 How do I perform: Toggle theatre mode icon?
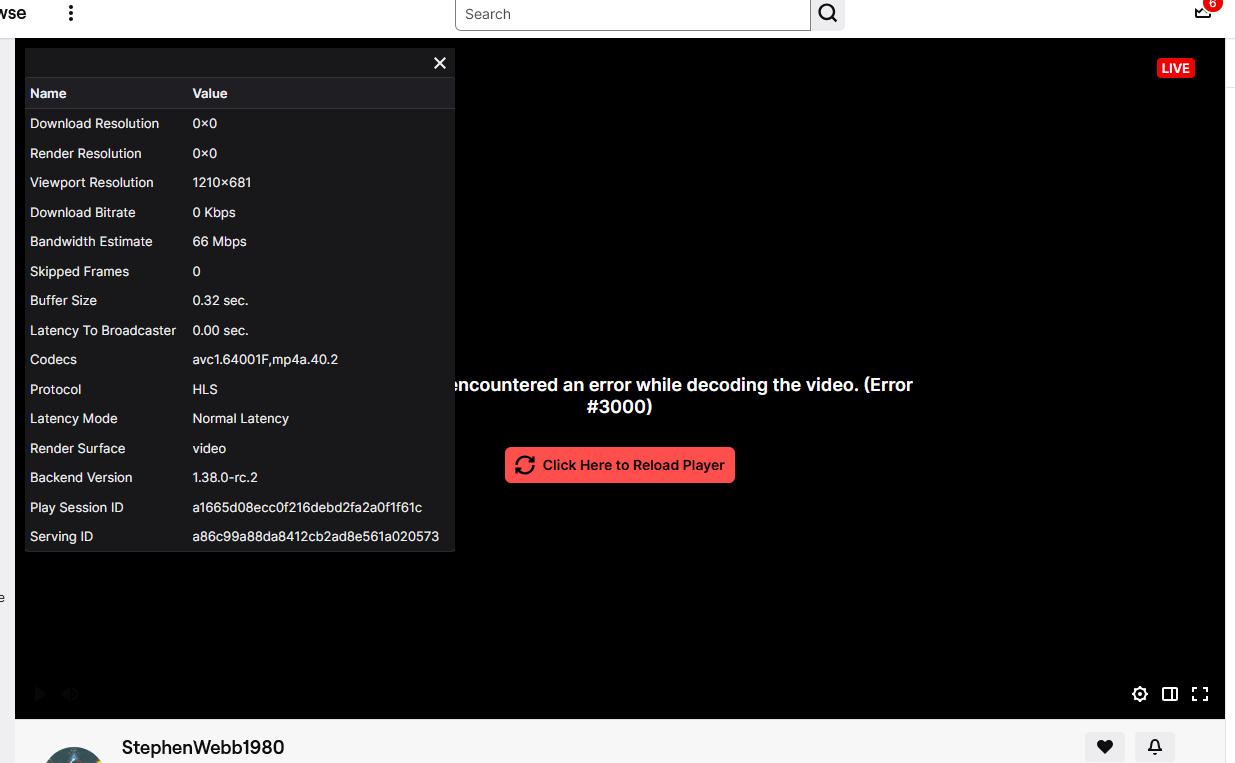click(x=1170, y=694)
